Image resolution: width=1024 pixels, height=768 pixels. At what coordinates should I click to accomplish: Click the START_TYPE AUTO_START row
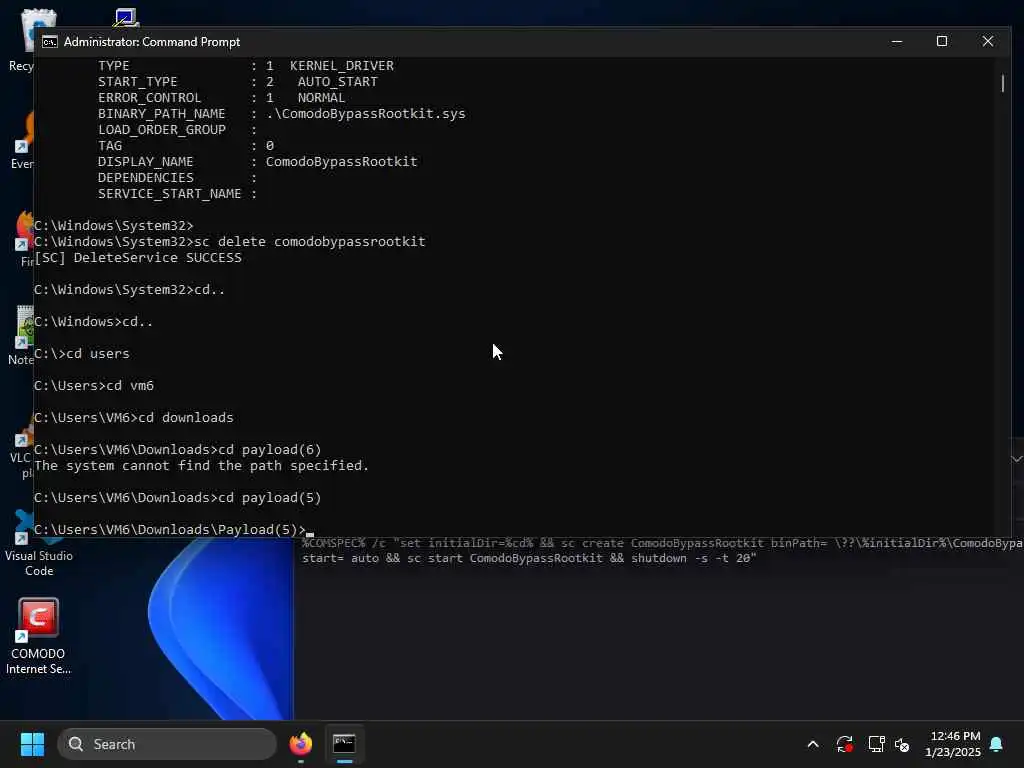238,82
